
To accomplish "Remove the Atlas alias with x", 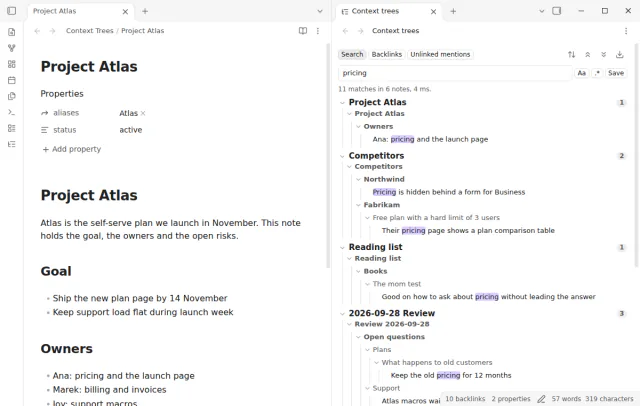I will click(x=143, y=113).
